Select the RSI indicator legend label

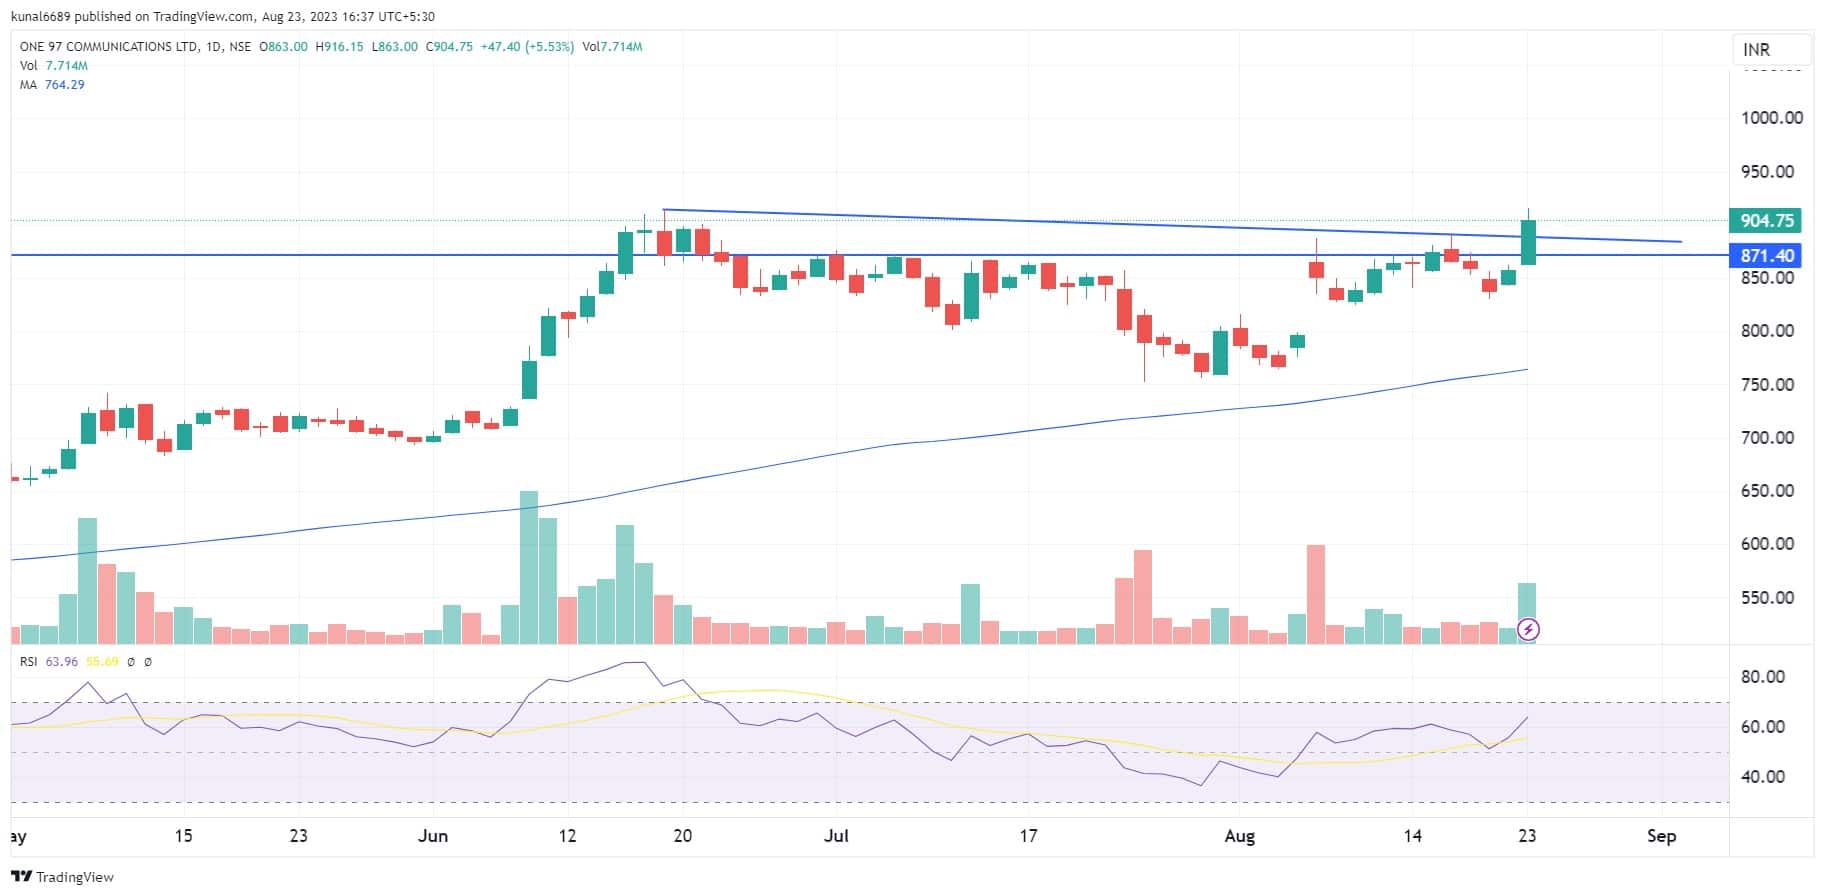tap(28, 662)
